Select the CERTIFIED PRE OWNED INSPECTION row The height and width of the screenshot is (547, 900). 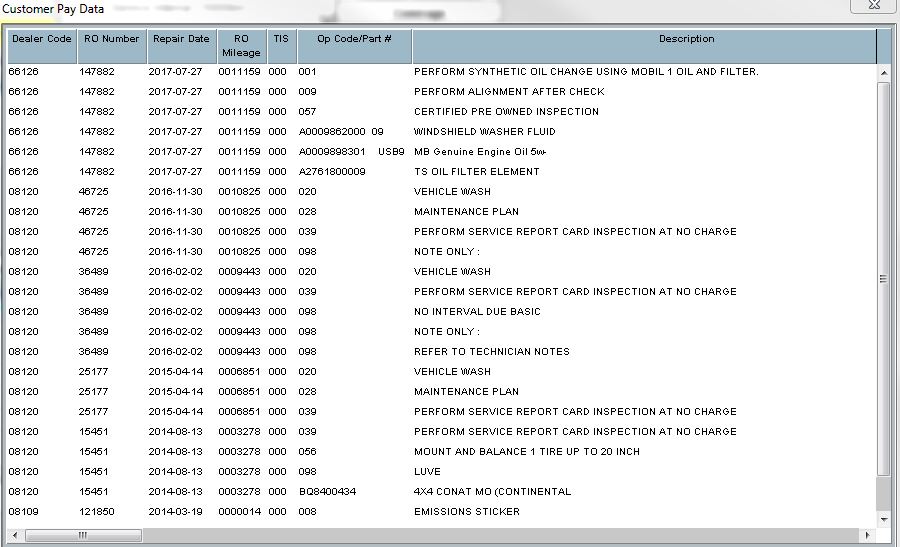point(441,111)
